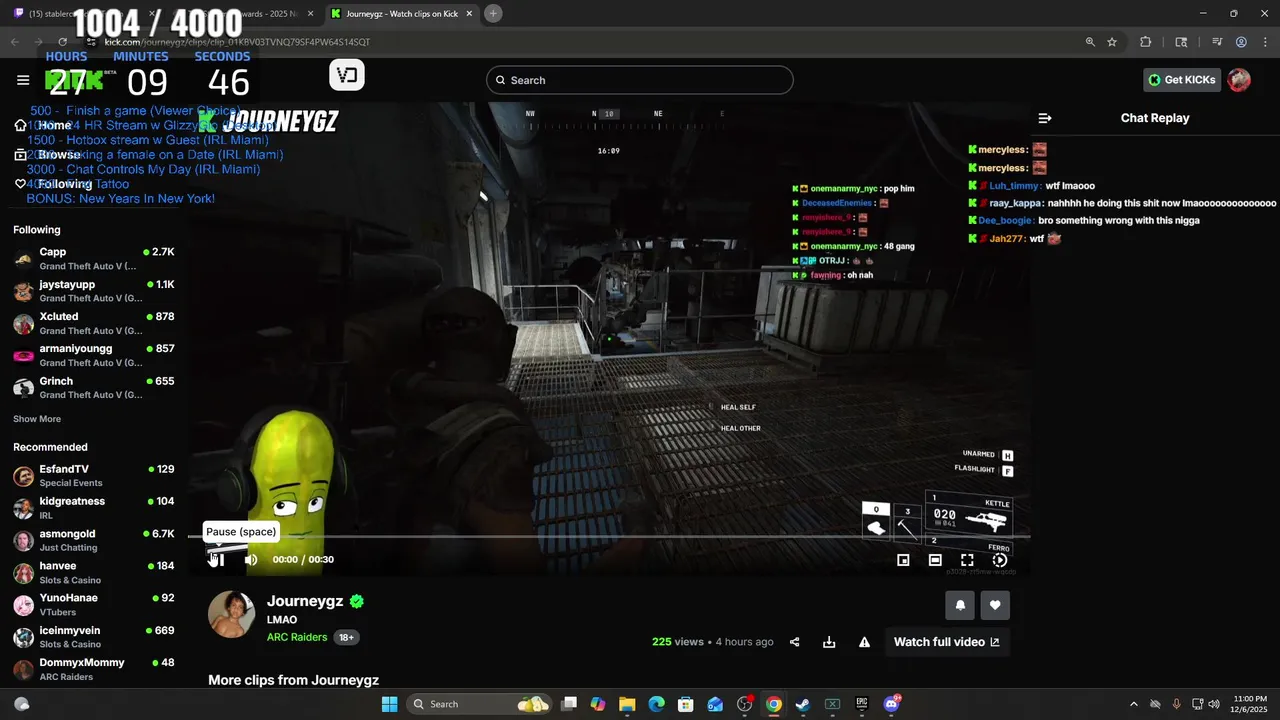
Task: Click Dee_boogie's username in Chat Replay
Action: (1006, 220)
